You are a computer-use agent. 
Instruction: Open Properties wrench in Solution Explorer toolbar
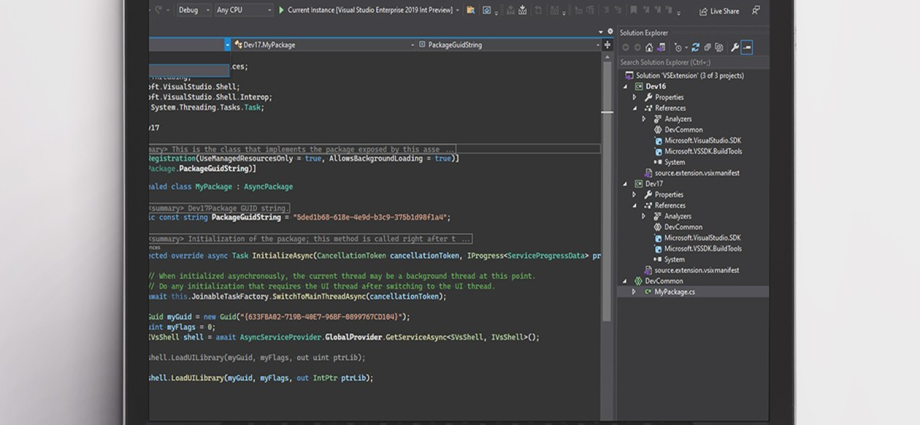735,48
